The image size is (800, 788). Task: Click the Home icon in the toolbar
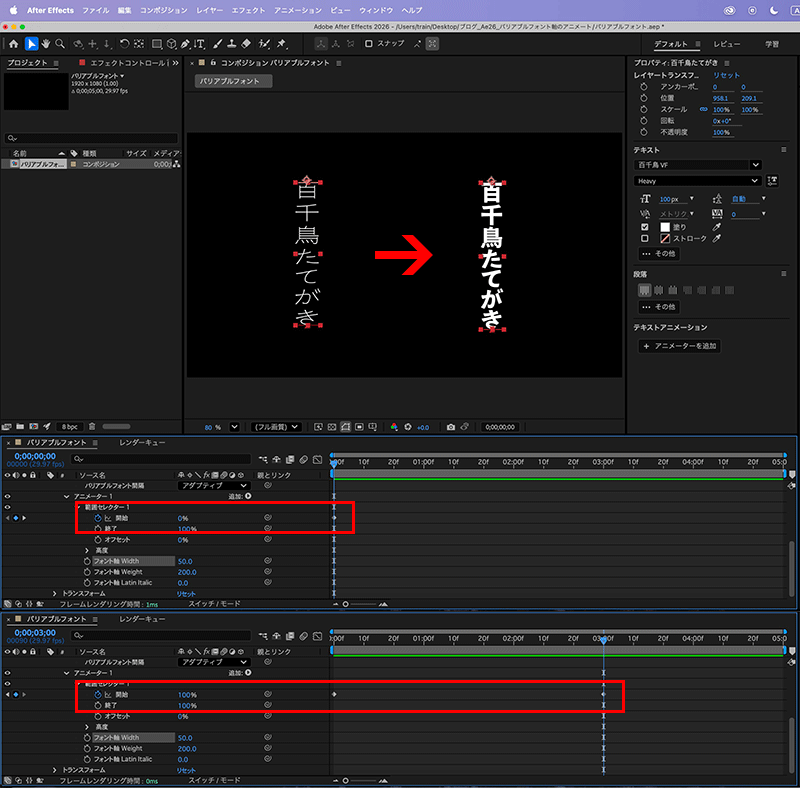(14, 44)
